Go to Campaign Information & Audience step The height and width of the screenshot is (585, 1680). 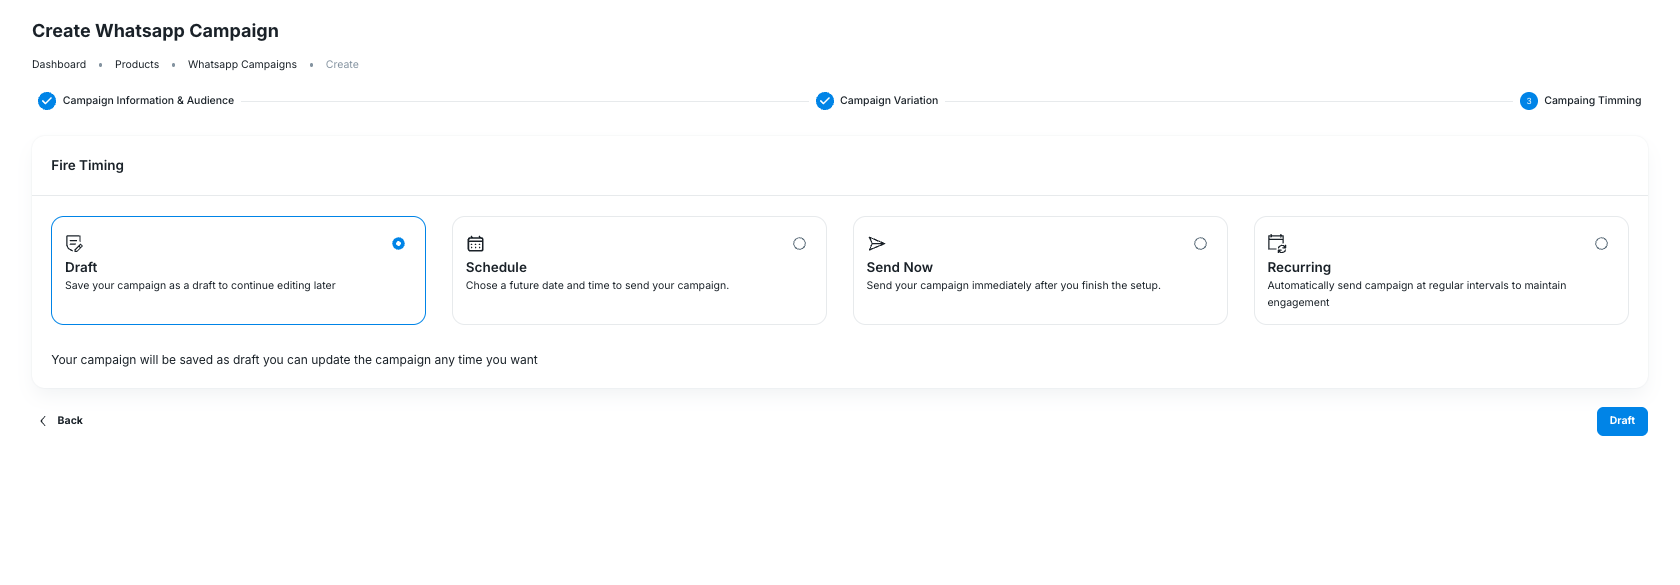(148, 101)
